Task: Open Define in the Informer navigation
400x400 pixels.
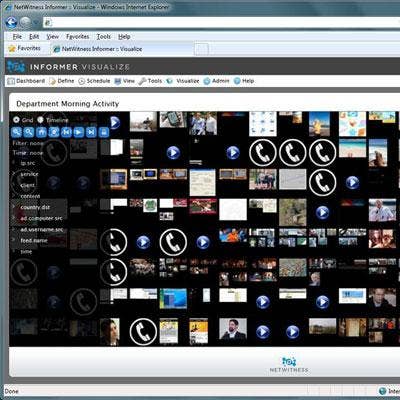Action: point(61,81)
